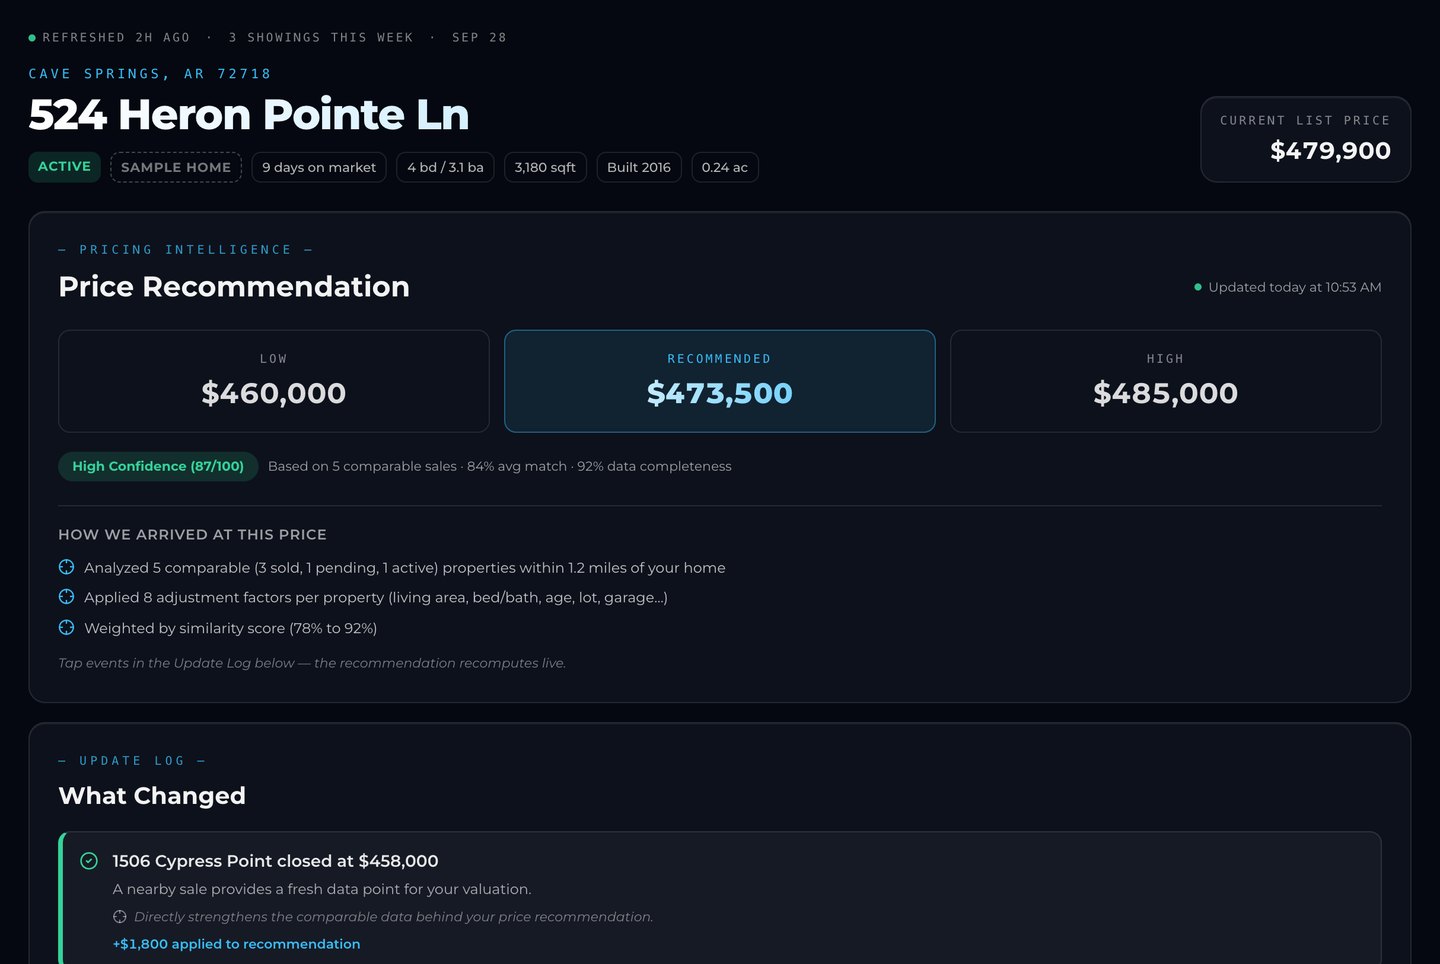Select the Low price card $460,000
The image size is (1440, 964).
pyautogui.click(x=274, y=381)
